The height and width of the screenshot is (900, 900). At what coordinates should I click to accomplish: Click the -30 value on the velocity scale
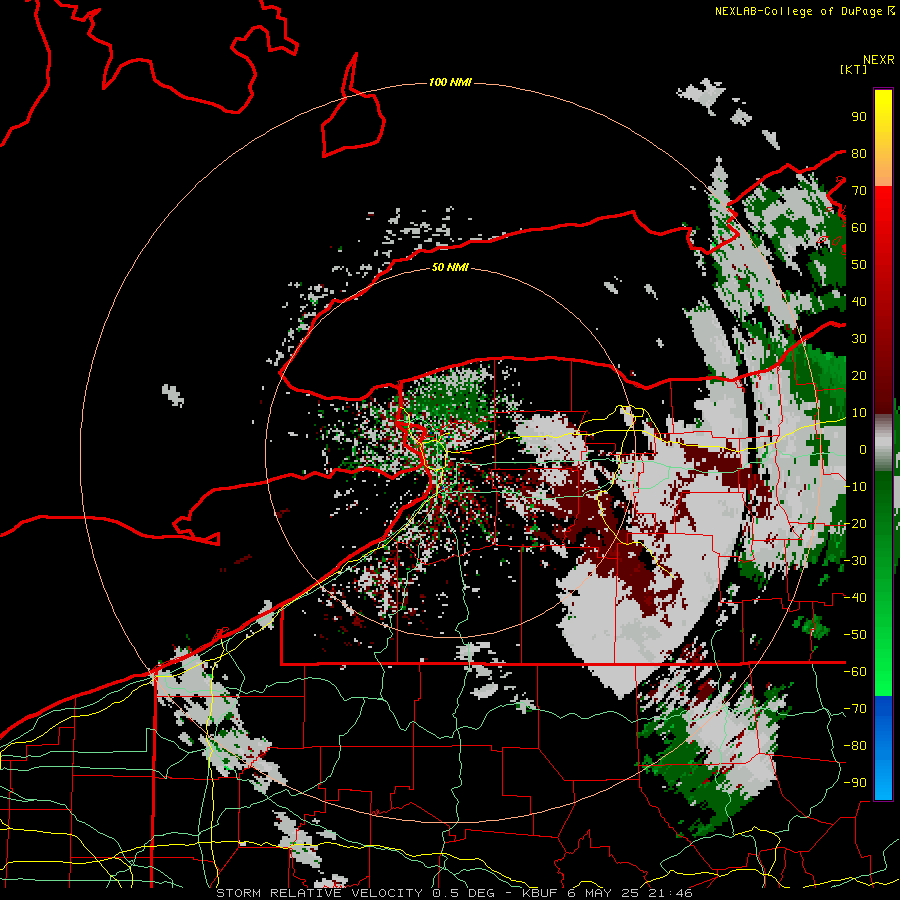click(855, 561)
